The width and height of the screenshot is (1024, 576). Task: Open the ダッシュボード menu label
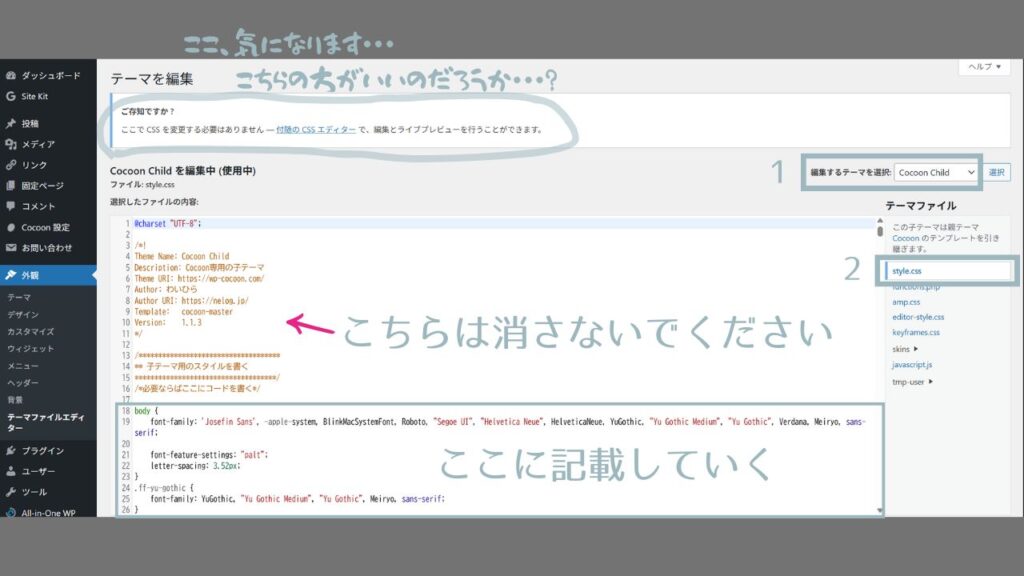coord(51,76)
